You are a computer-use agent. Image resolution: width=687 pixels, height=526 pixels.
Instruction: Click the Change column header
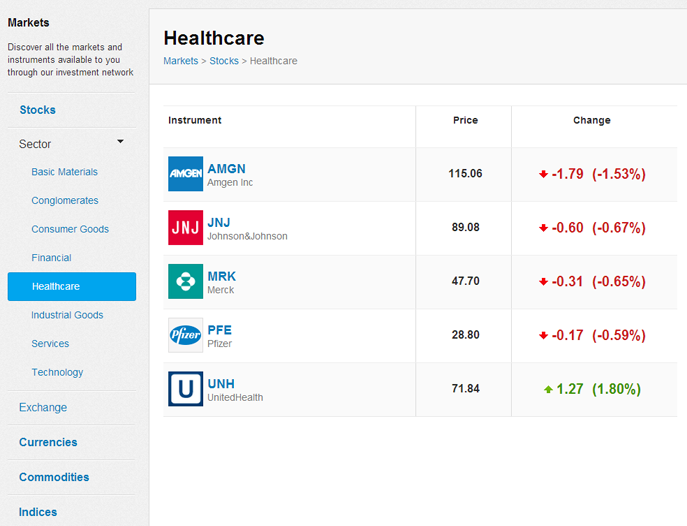592,120
